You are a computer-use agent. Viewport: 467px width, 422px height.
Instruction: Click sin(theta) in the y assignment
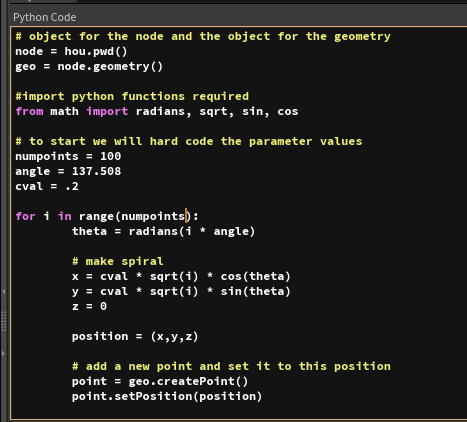(256, 291)
